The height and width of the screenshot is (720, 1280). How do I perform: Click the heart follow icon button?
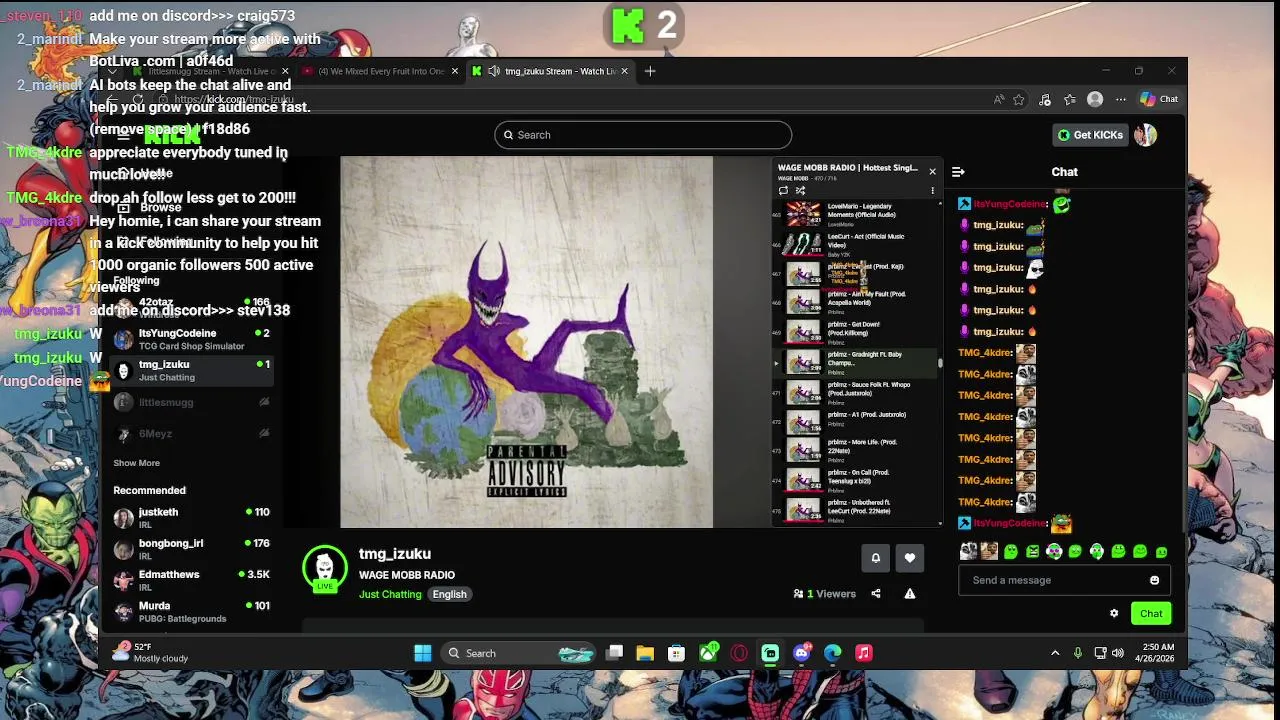[x=909, y=558]
